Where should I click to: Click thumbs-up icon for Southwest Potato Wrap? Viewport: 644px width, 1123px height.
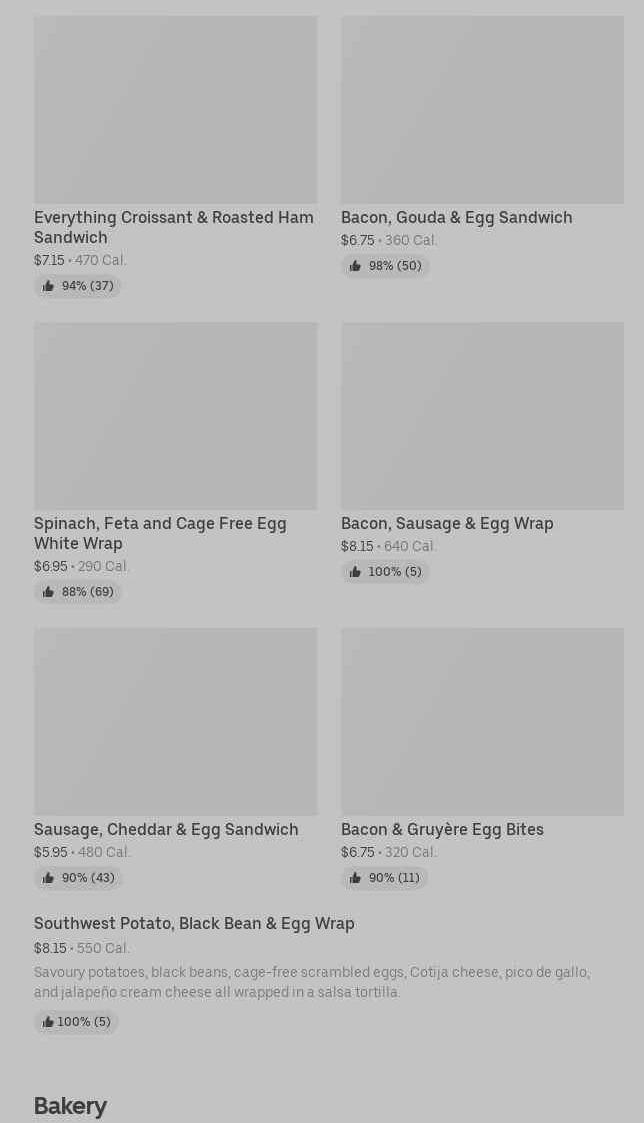pos(48,1022)
